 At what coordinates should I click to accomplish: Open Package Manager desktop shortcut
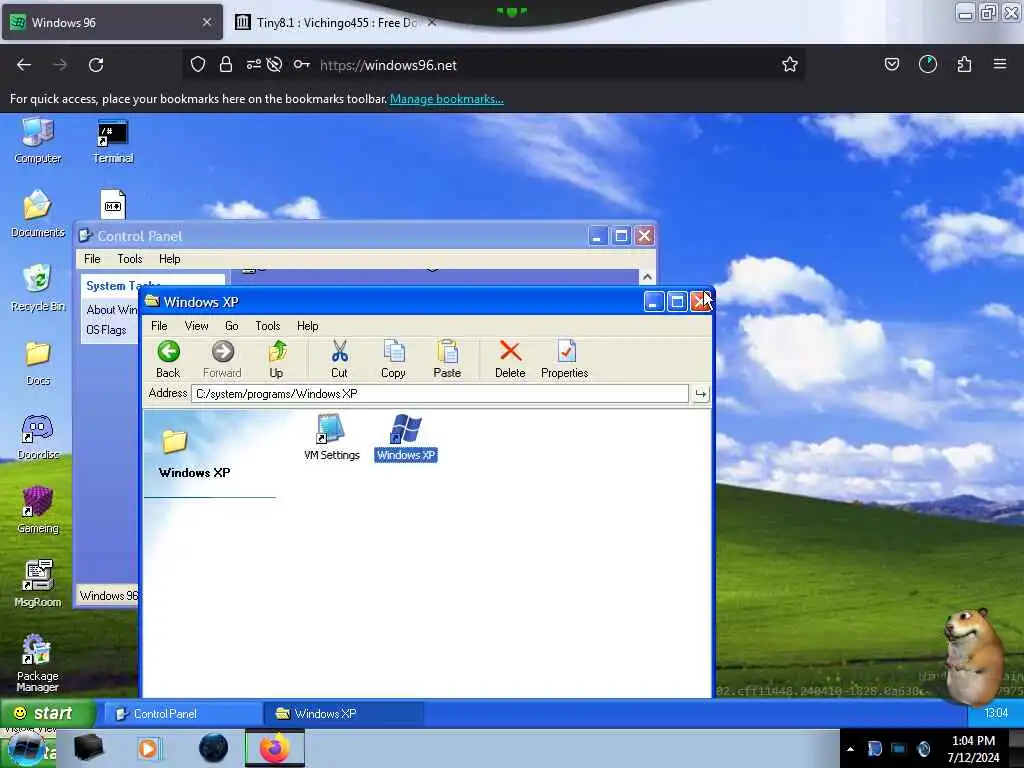click(x=38, y=663)
